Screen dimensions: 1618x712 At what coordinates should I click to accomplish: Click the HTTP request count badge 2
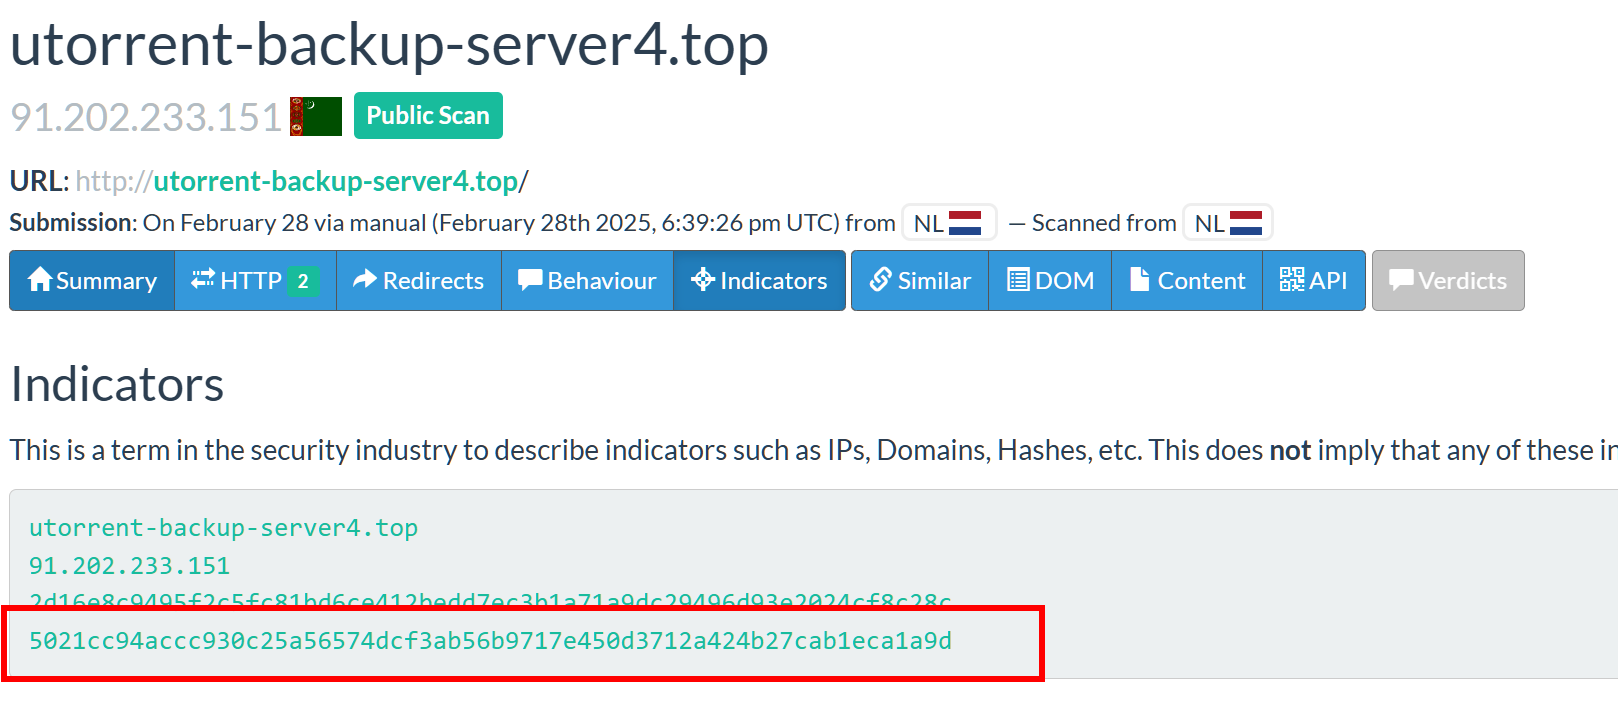point(303,281)
